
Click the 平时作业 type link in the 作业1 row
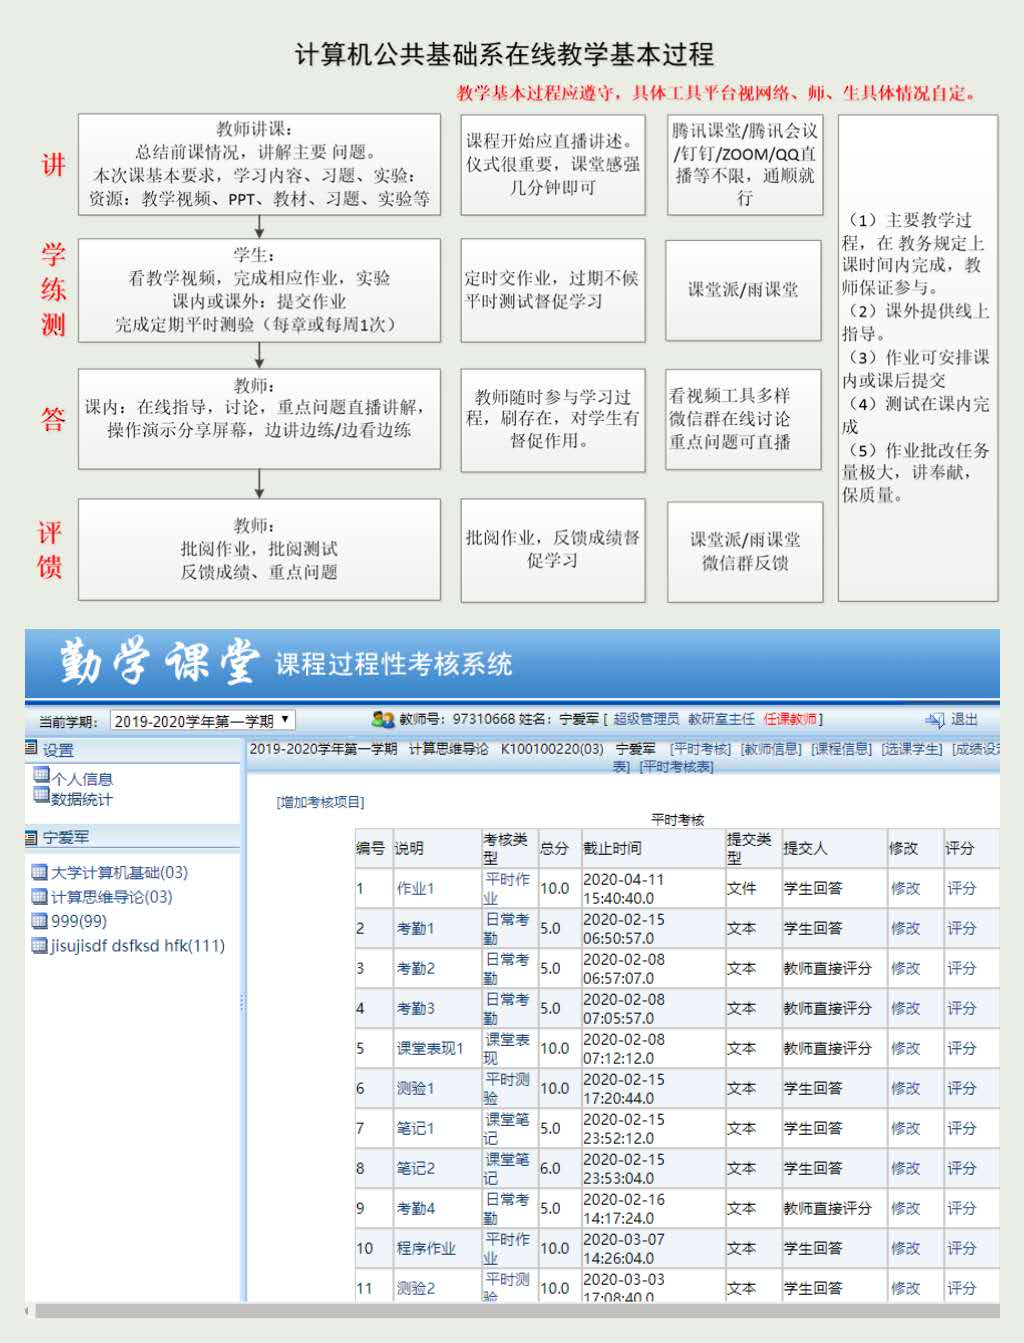(507, 888)
